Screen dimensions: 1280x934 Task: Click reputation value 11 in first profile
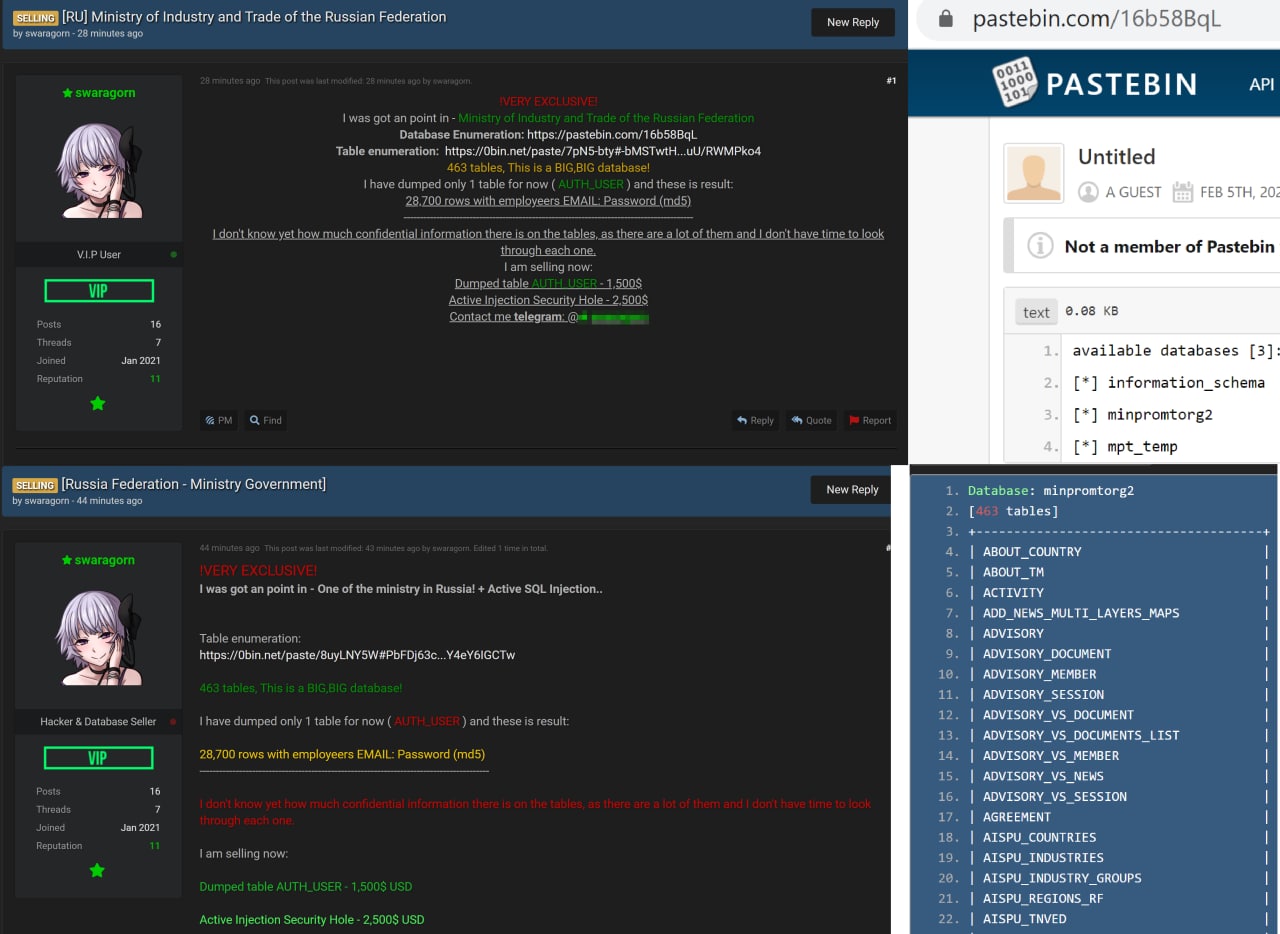click(x=155, y=379)
